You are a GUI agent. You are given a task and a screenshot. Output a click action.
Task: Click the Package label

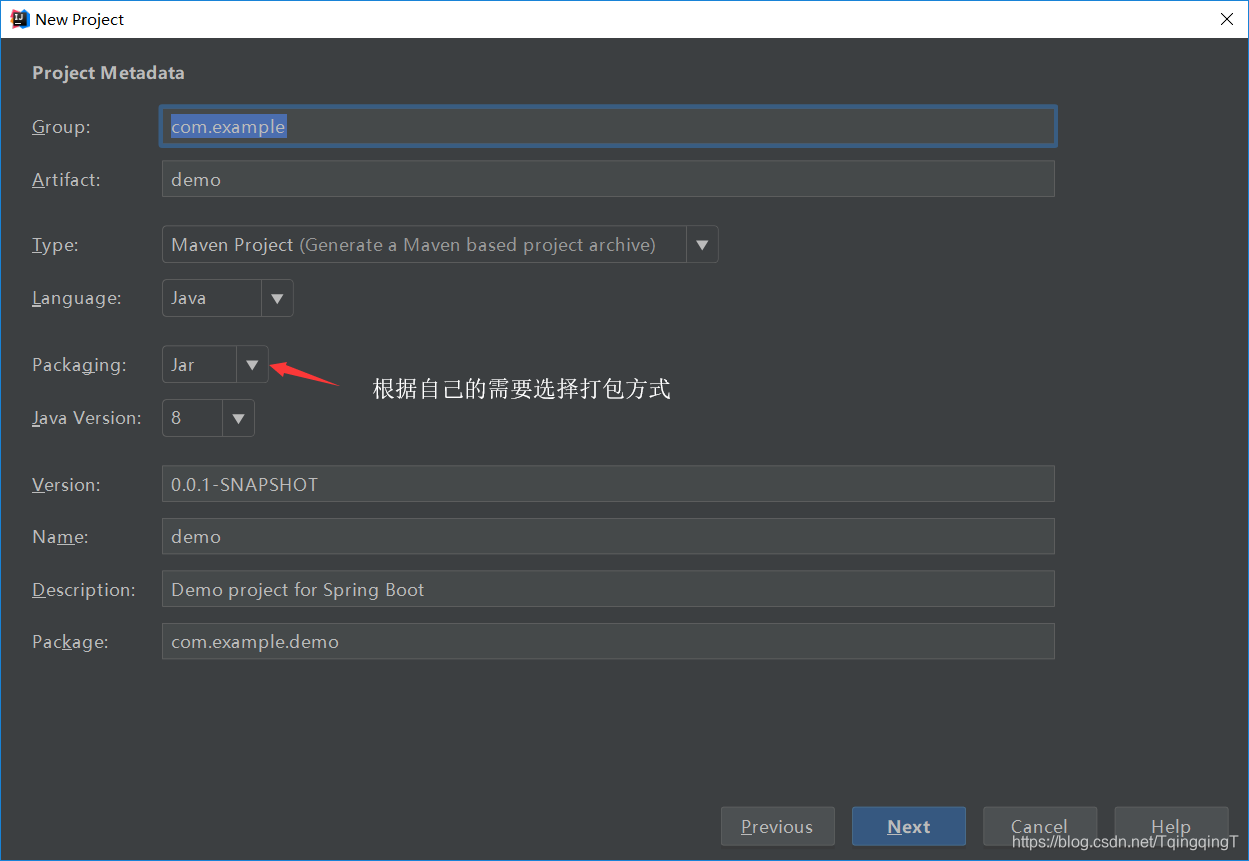pos(70,642)
